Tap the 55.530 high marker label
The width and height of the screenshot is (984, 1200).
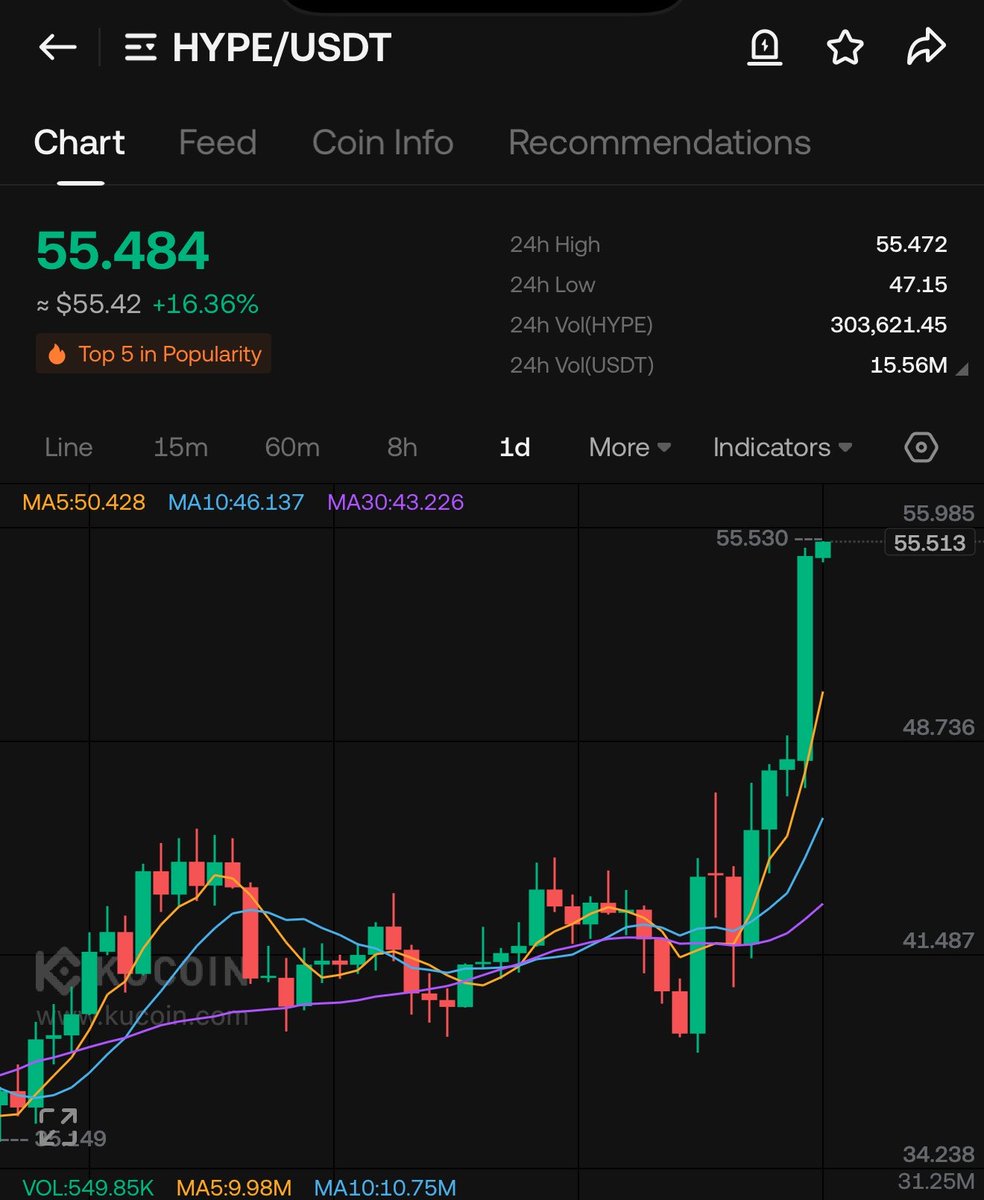coord(752,538)
